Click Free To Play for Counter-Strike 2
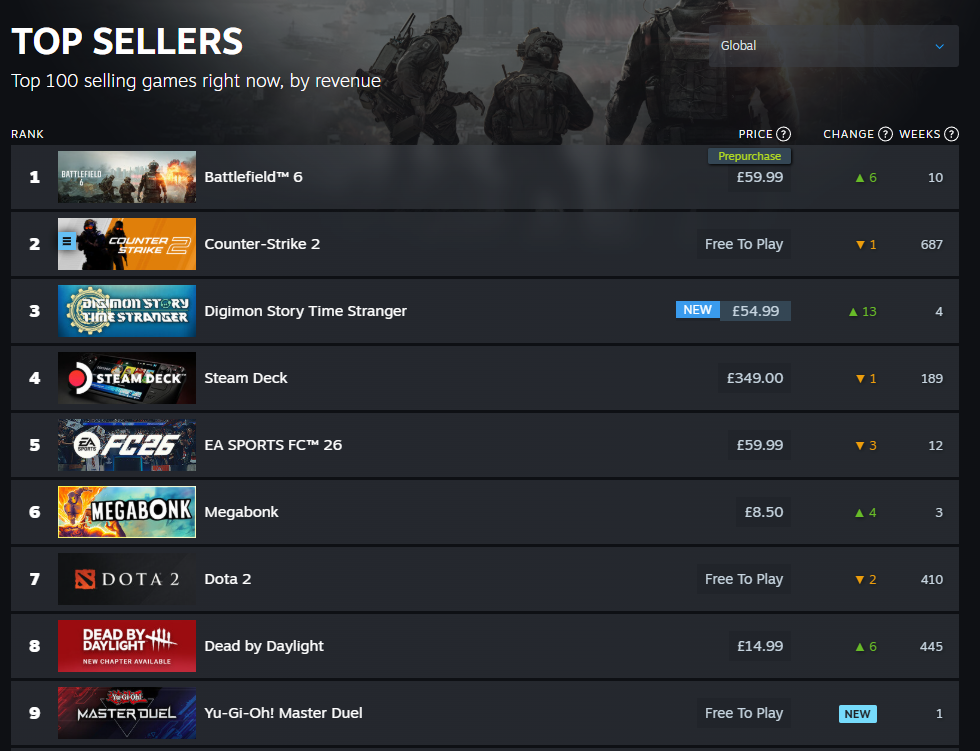980x751 pixels. (x=744, y=244)
